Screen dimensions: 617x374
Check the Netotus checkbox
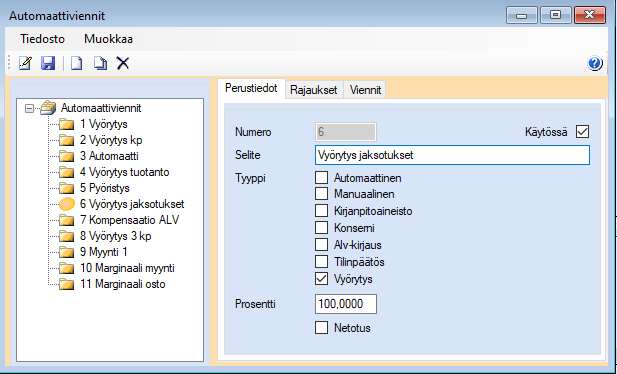coord(321,328)
